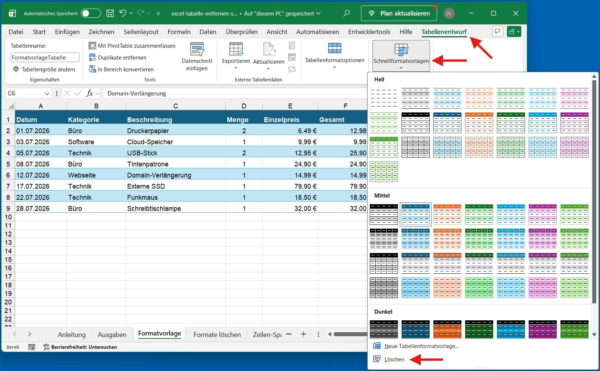This screenshot has width=600, height=371.
Task: Click Neue Tabellenformatvorlage...
Action: pos(416,346)
